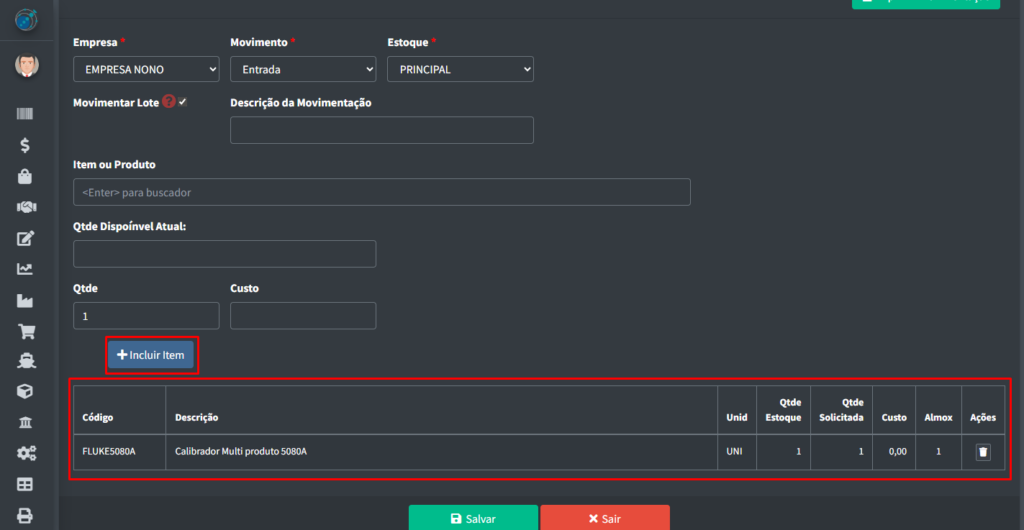This screenshot has height=530, width=1024.
Task: Click the shopping cart sidebar icon
Action: pyautogui.click(x=26, y=331)
